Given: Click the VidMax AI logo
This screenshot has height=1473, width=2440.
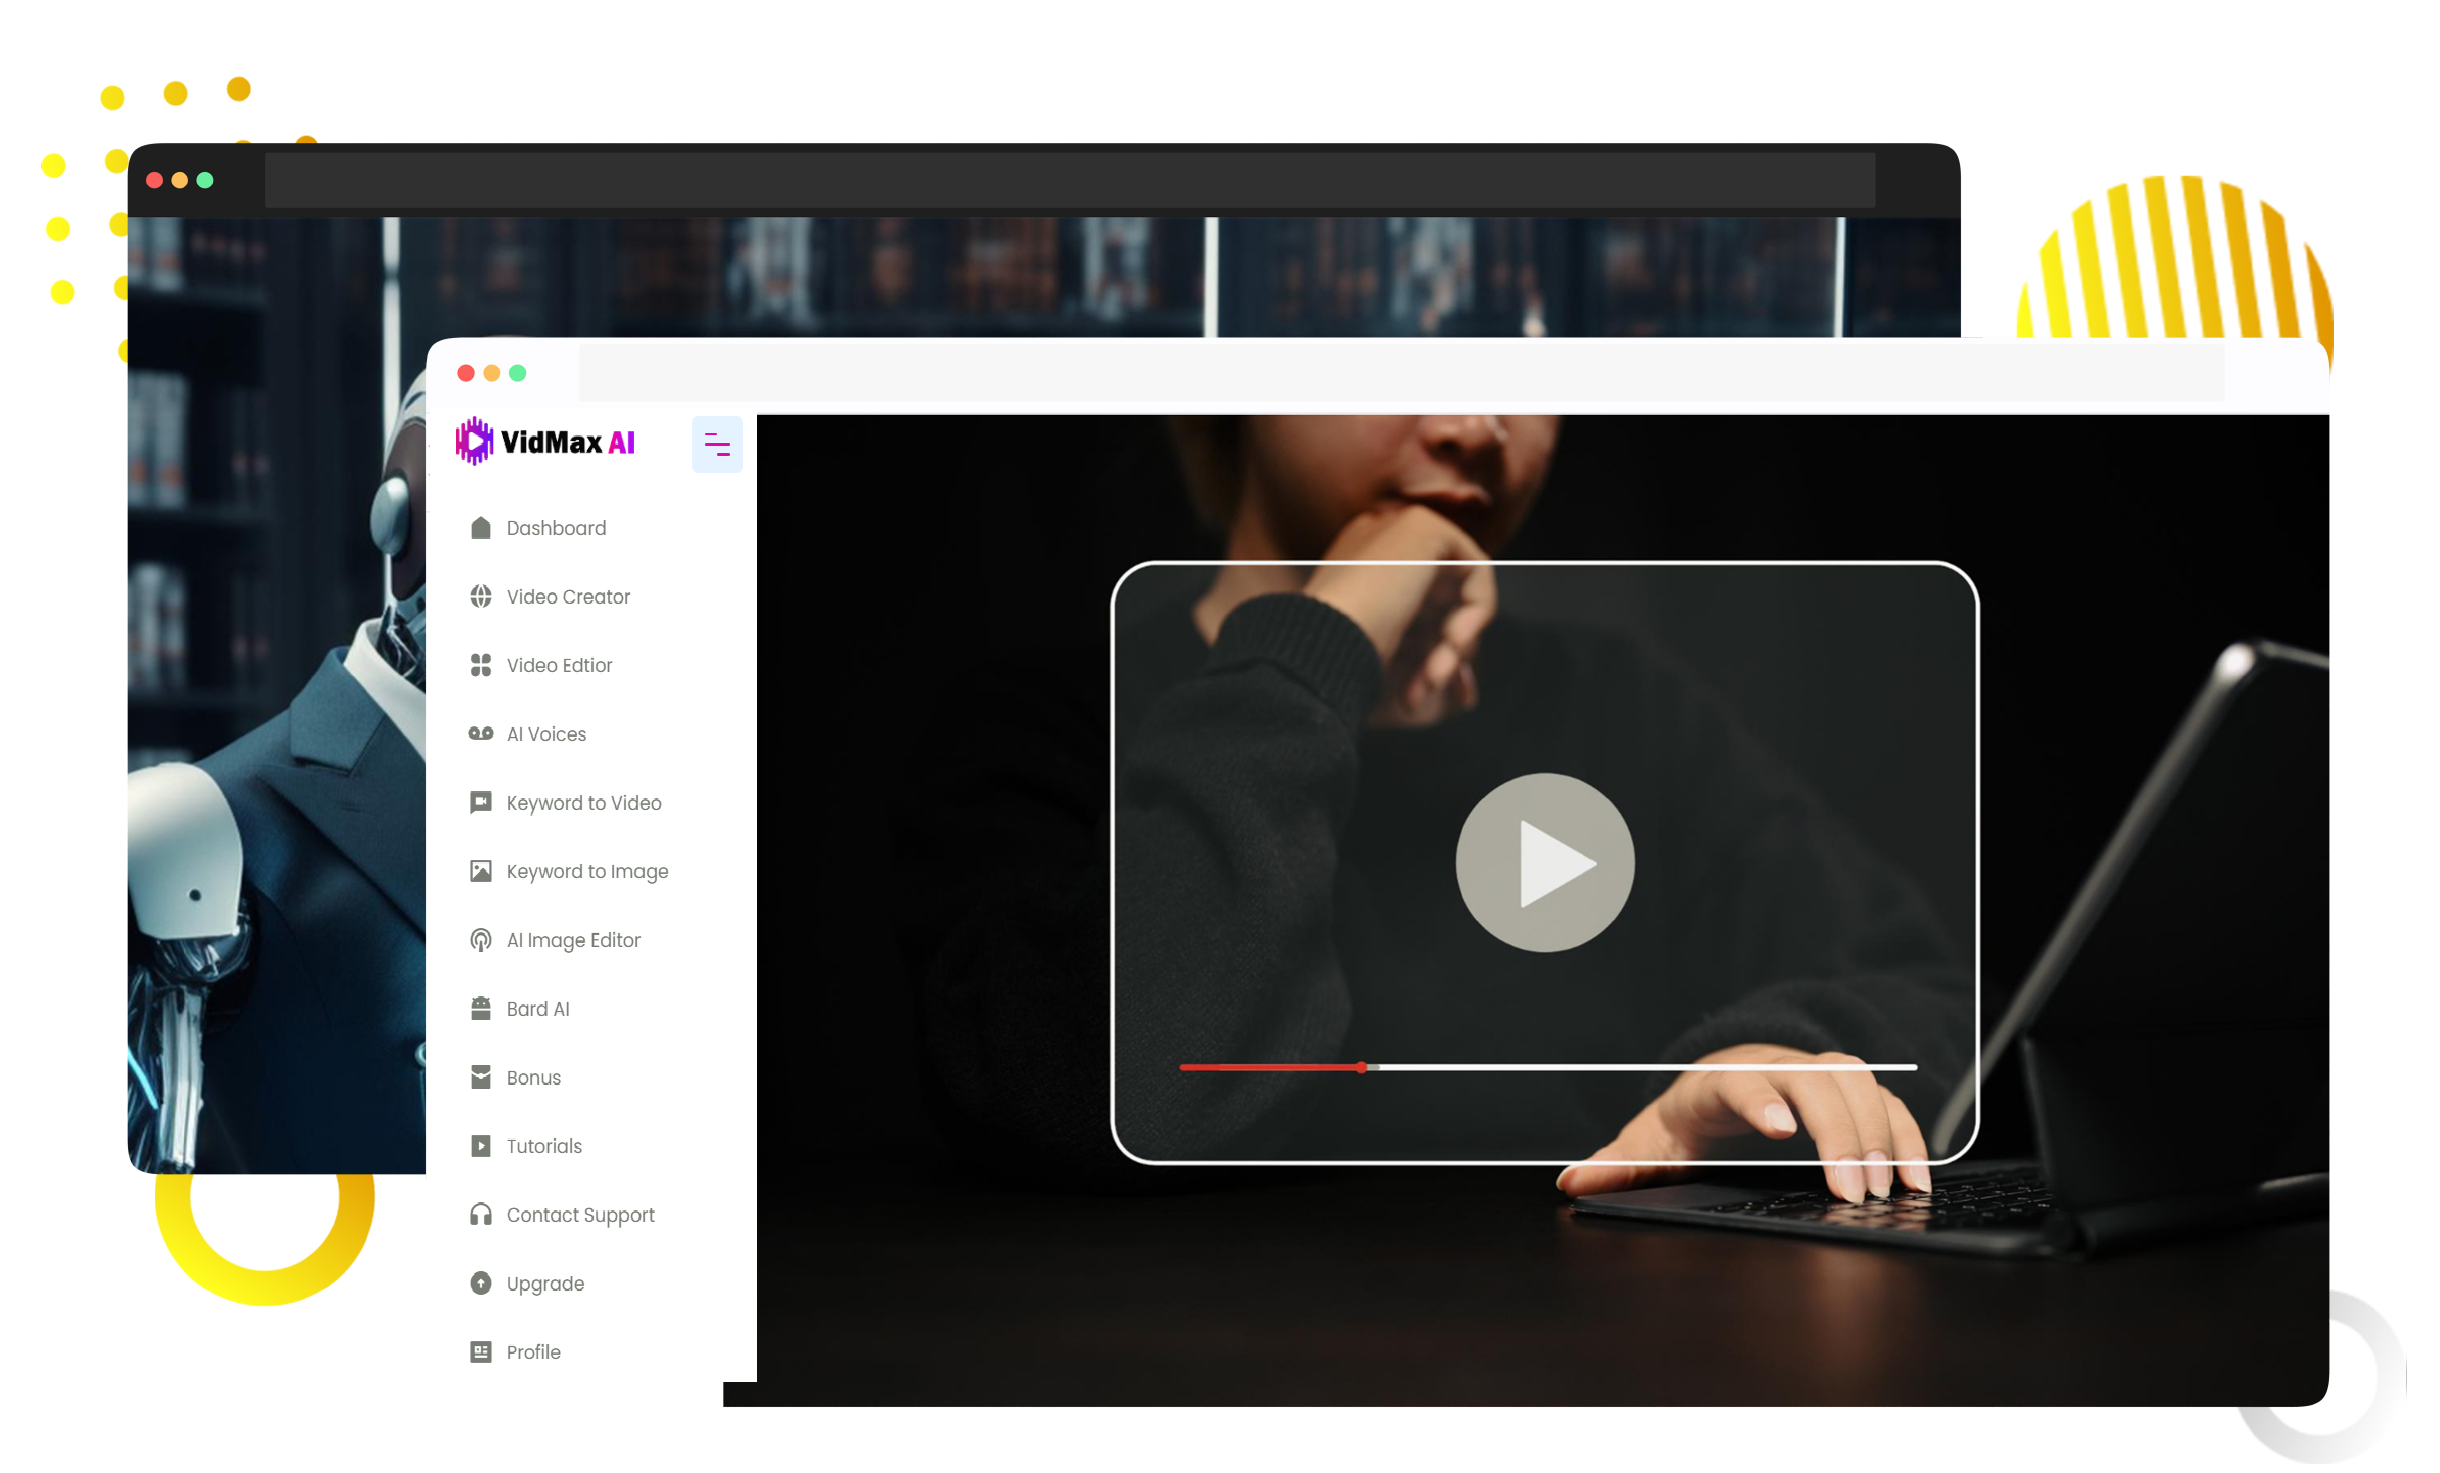Looking at the screenshot, I should click(x=545, y=441).
